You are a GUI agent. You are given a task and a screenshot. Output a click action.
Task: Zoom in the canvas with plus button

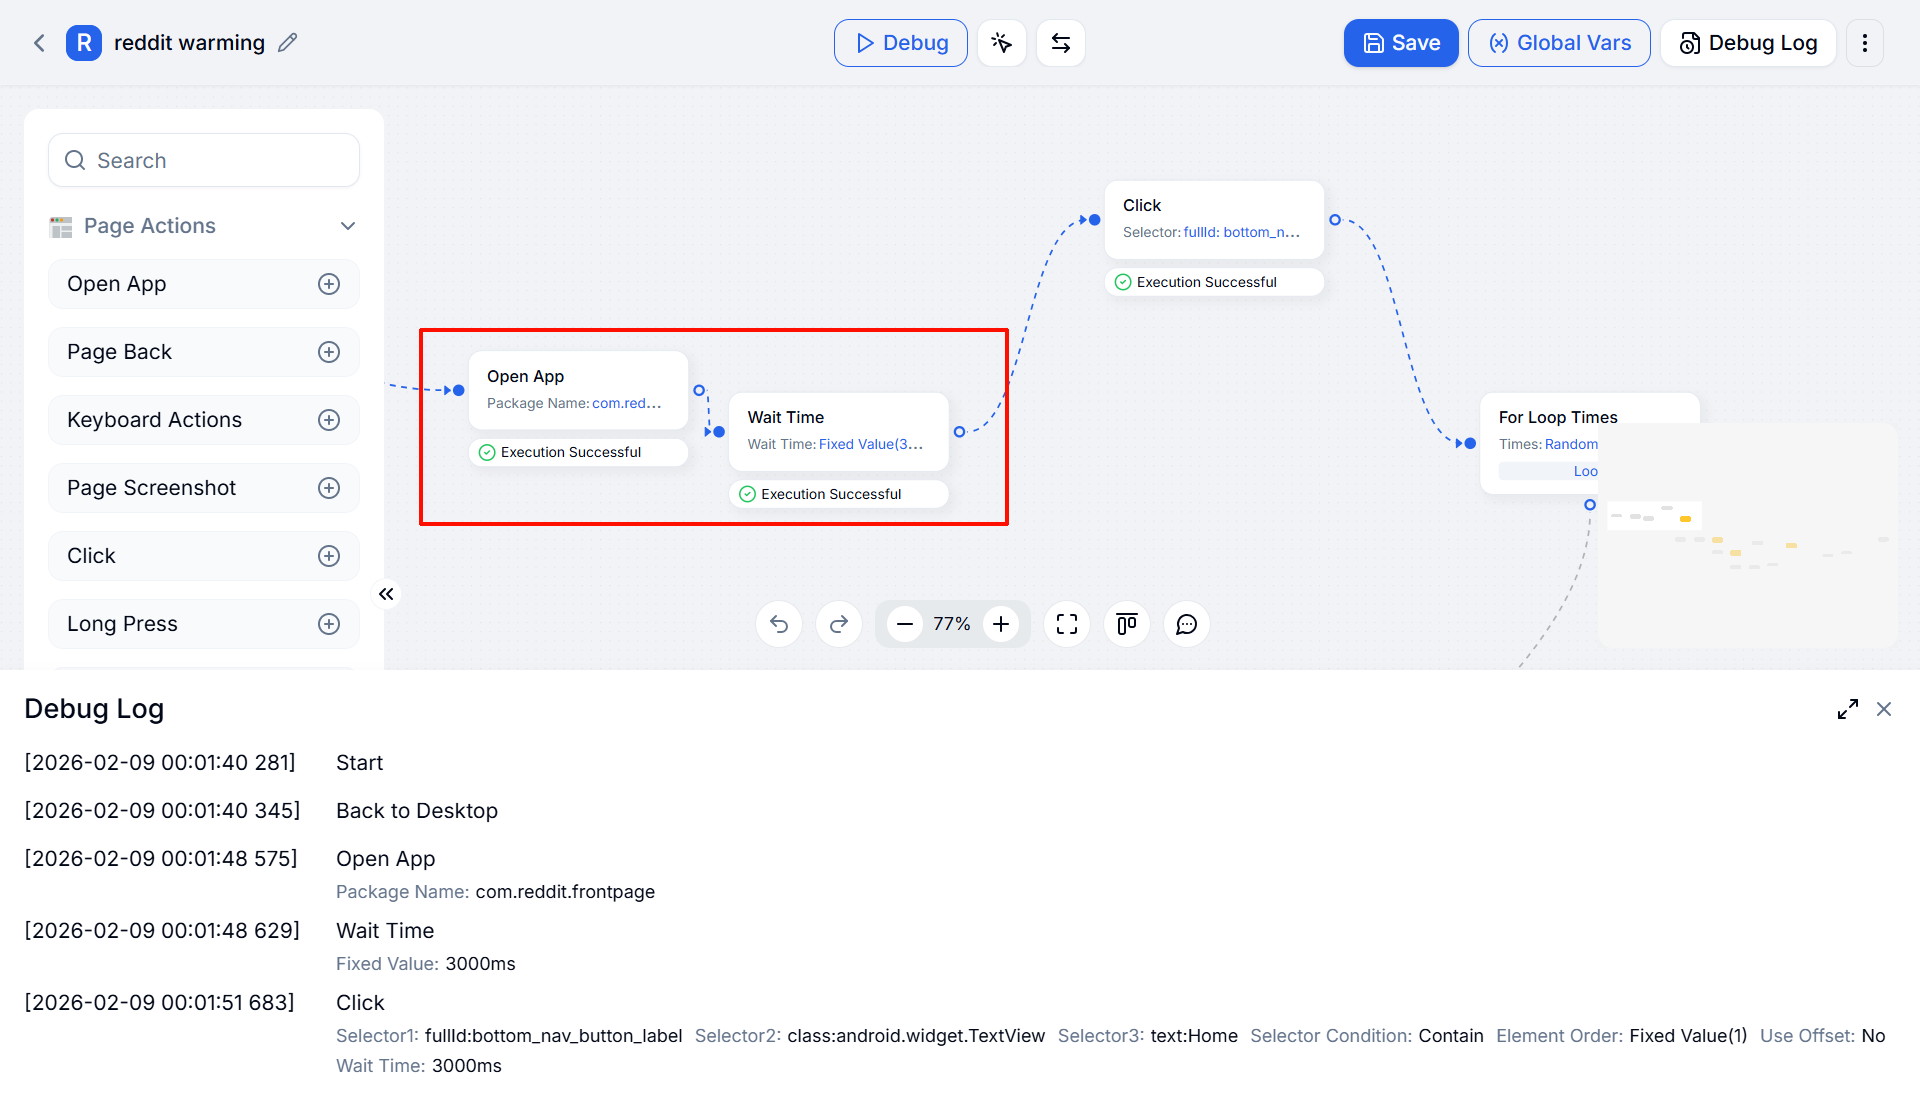pyautogui.click(x=1001, y=624)
